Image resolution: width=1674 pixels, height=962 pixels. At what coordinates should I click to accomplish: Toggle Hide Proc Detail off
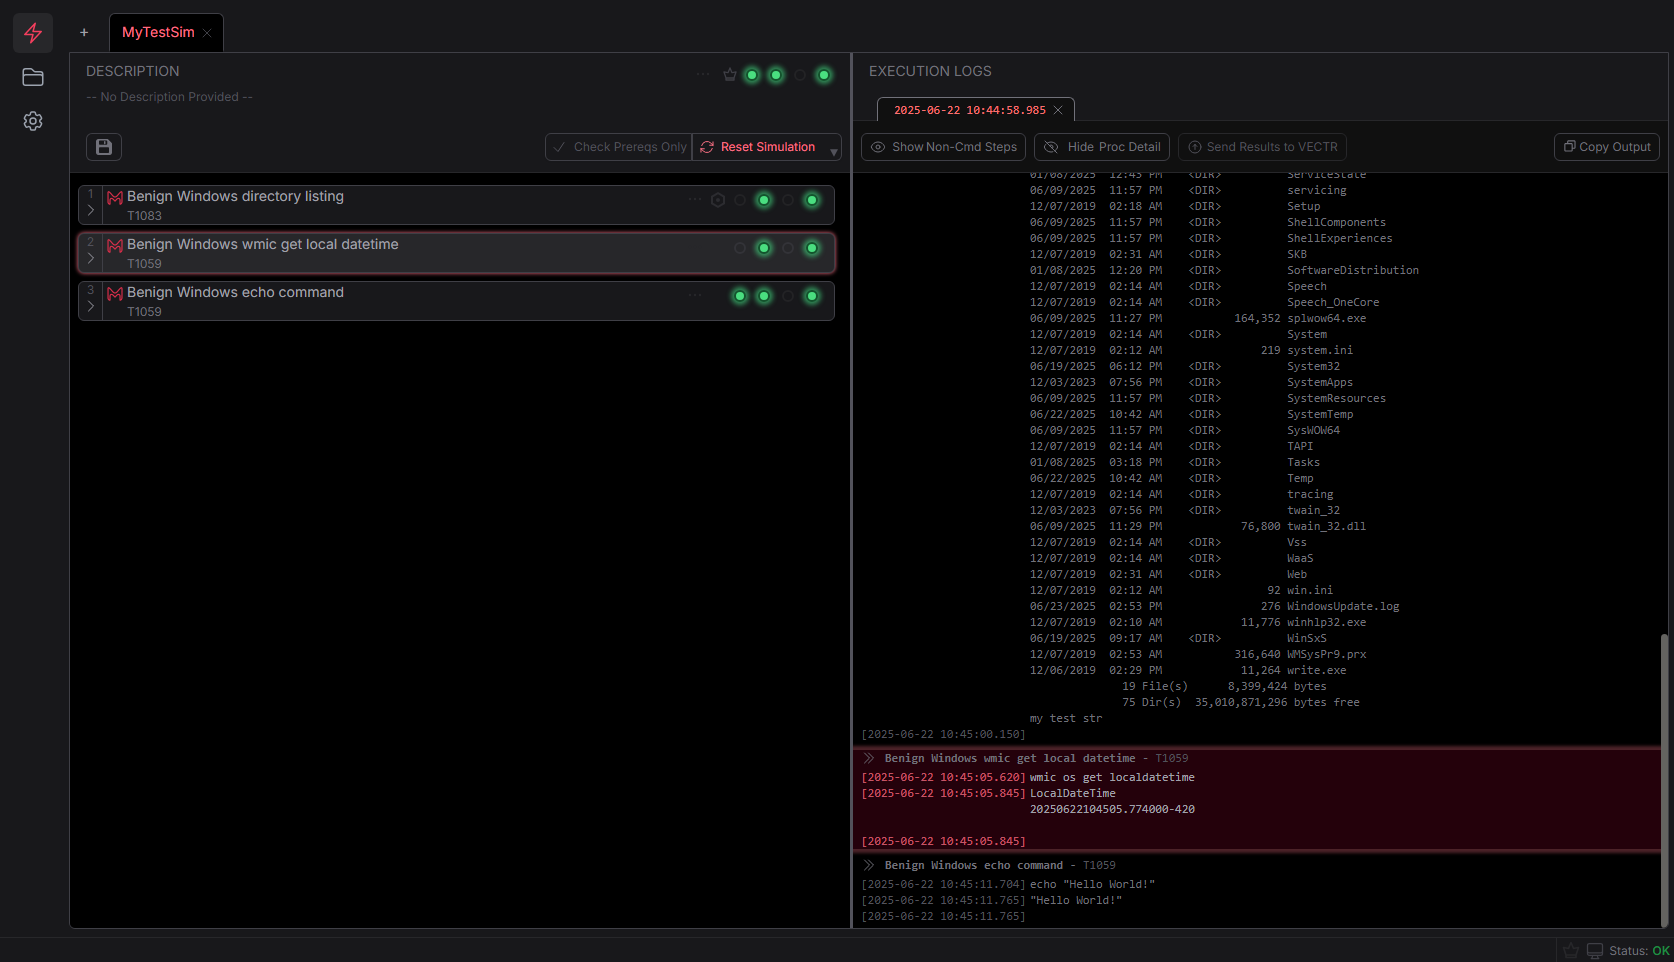(1100, 147)
